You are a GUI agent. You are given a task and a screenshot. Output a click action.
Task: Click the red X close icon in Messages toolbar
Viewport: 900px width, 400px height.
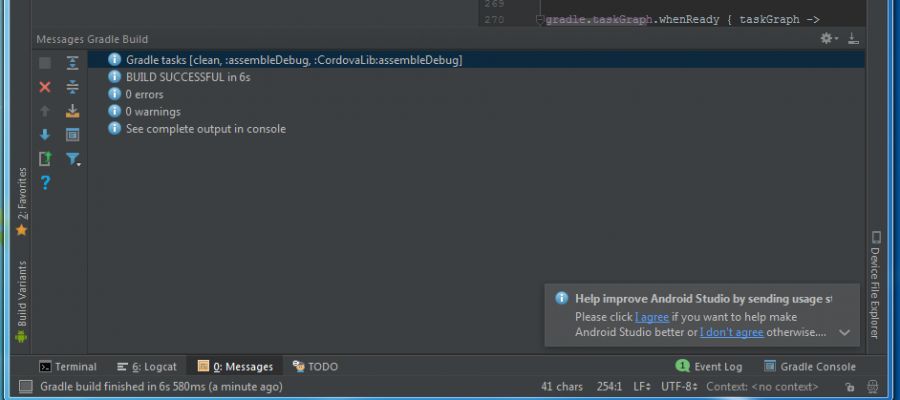coord(44,87)
